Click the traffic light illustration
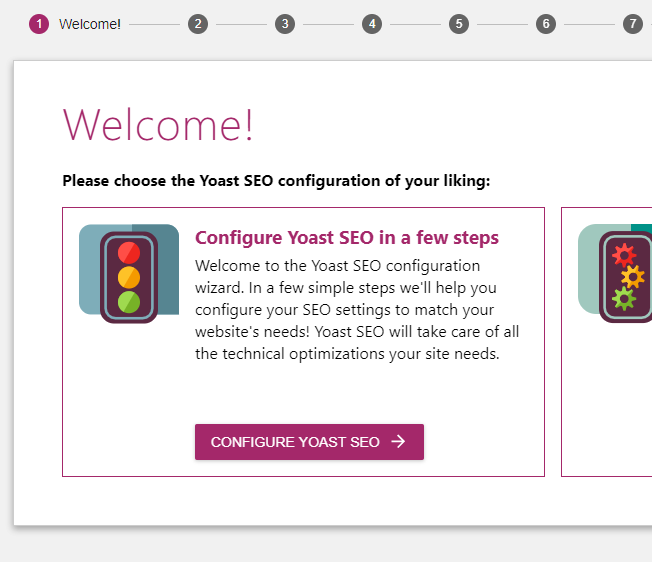The height and width of the screenshot is (562, 652). point(129,274)
